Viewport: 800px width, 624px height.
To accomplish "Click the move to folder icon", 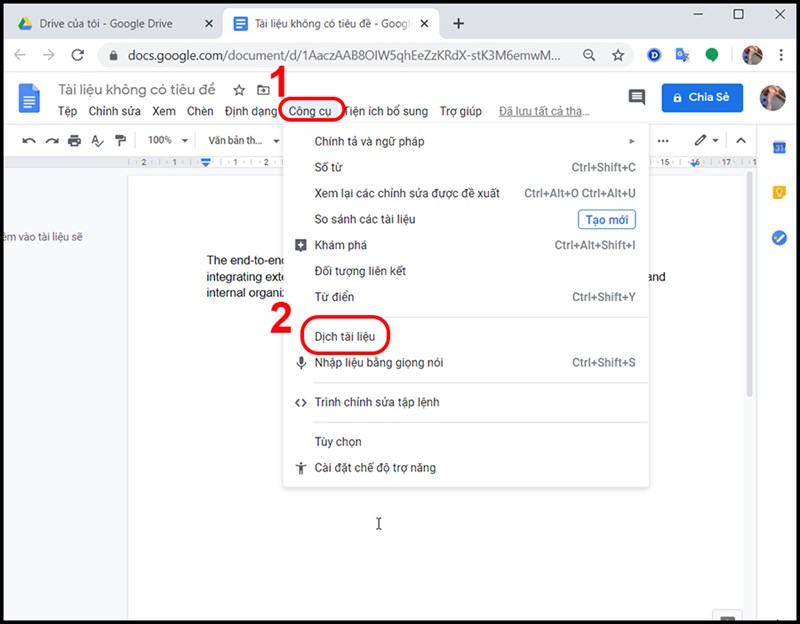I will pyautogui.click(x=263, y=90).
